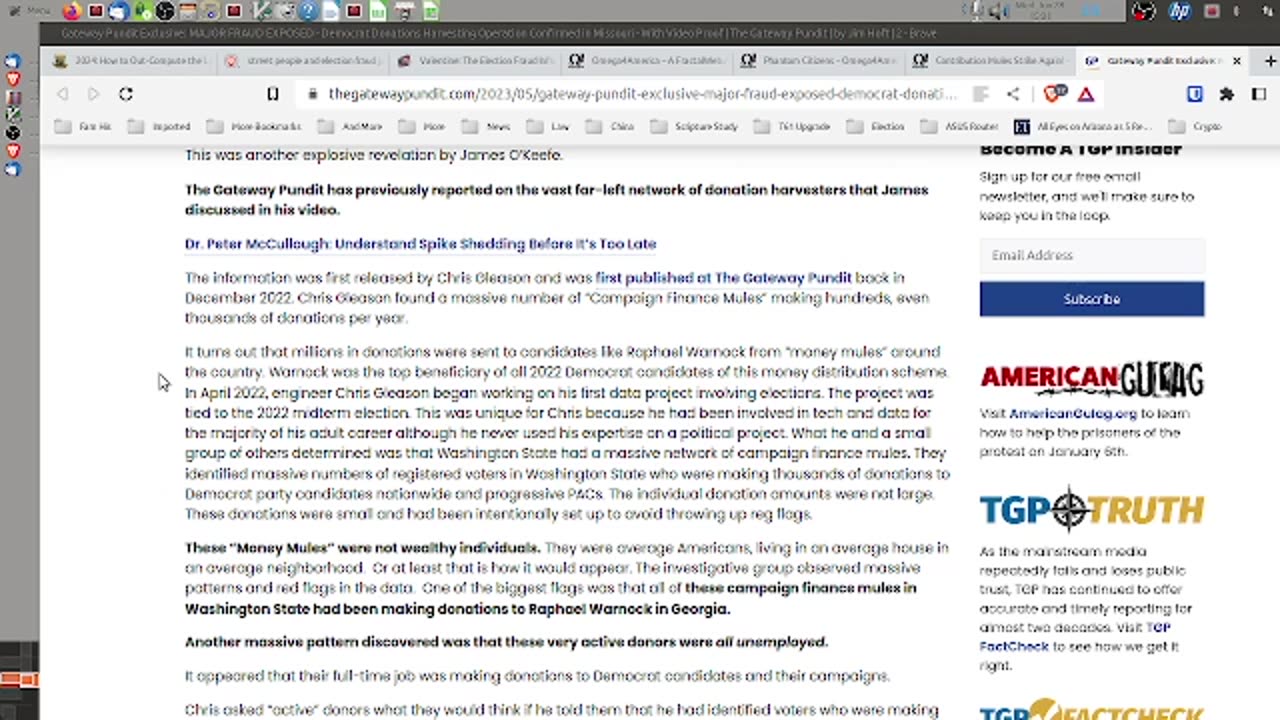Open the 'Scripture Study' bookmarks folder
Screen dimensions: 1280x720
pos(695,127)
